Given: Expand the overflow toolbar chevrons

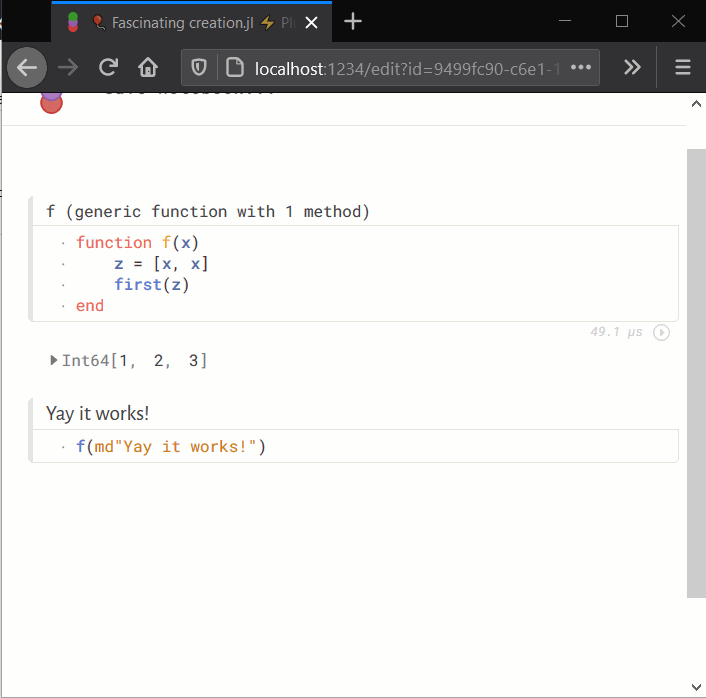Looking at the screenshot, I should [632, 68].
